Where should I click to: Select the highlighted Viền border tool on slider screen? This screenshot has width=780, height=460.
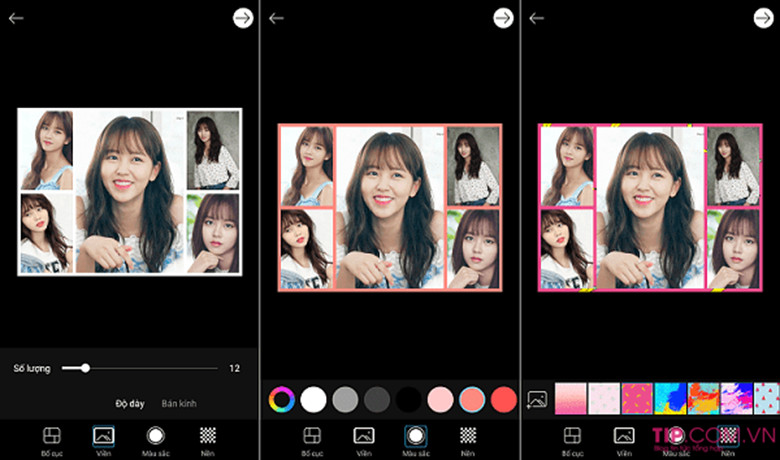click(x=103, y=441)
